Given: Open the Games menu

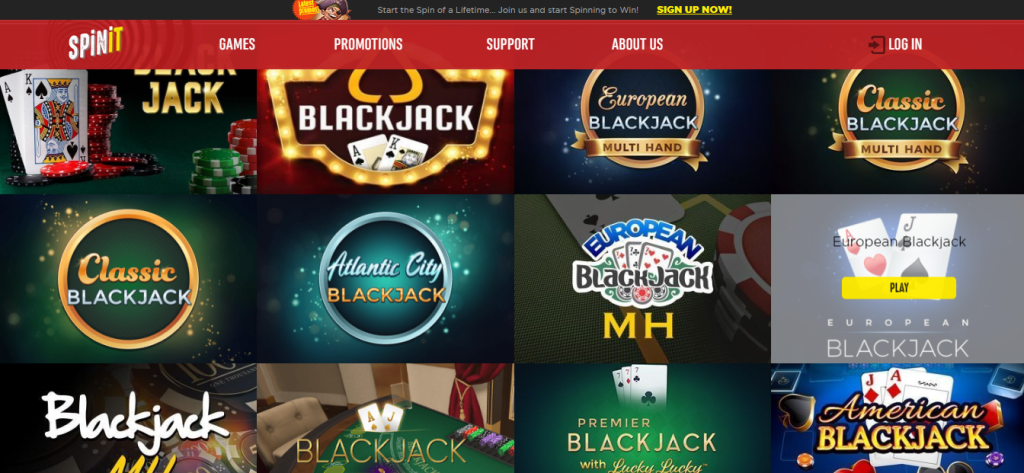Looking at the screenshot, I should pos(237,44).
